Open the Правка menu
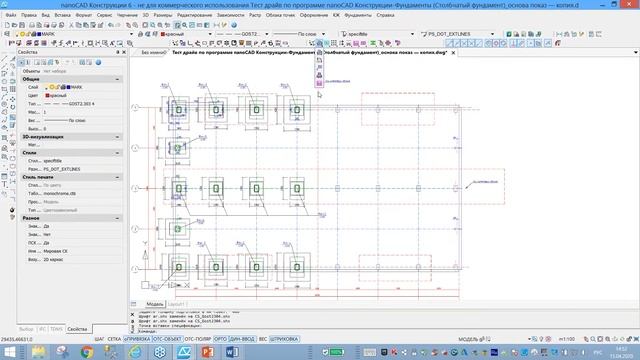The image size is (640, 360). tap(29, 15)
